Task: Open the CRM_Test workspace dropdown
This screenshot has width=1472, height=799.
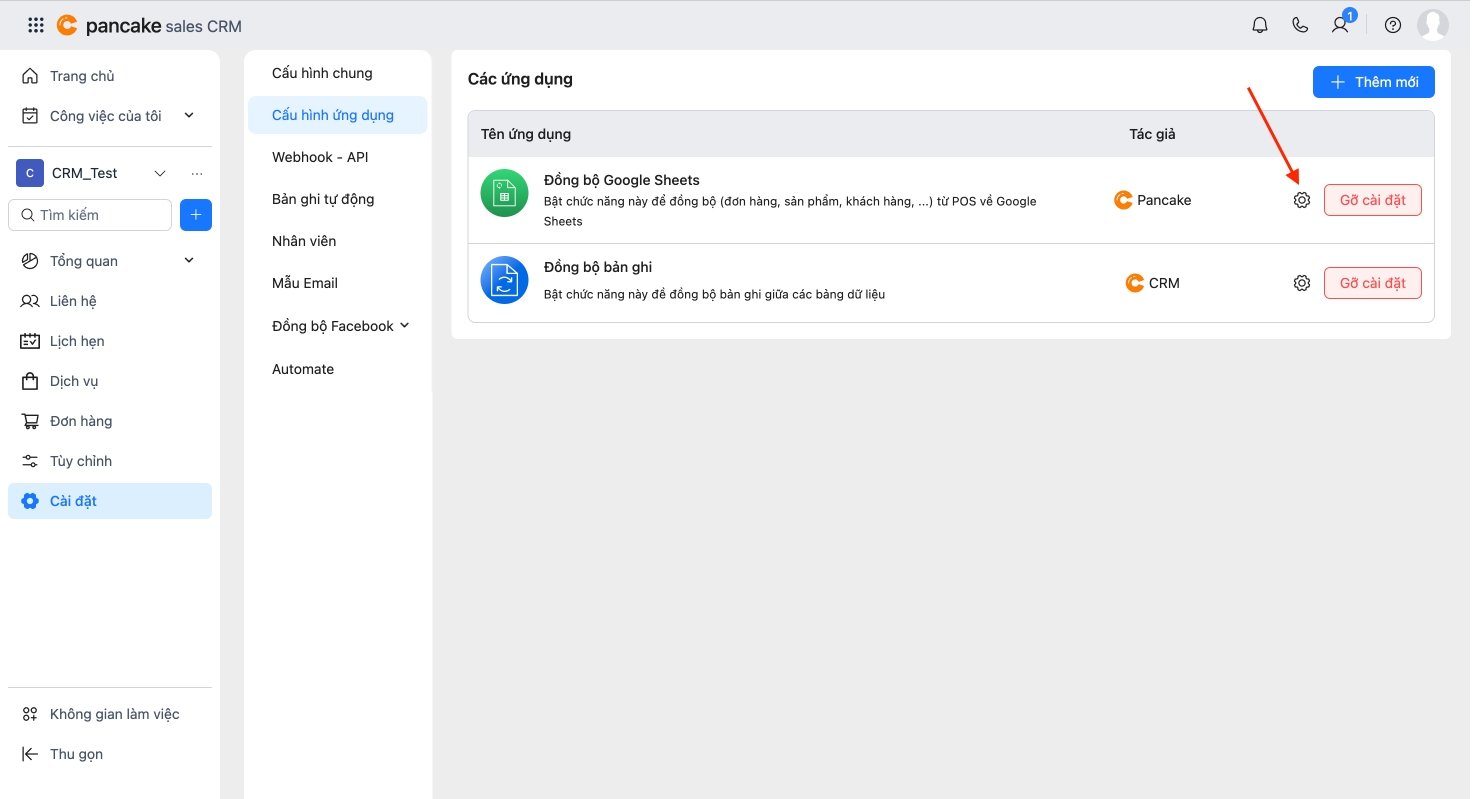Action: (160, 174)
